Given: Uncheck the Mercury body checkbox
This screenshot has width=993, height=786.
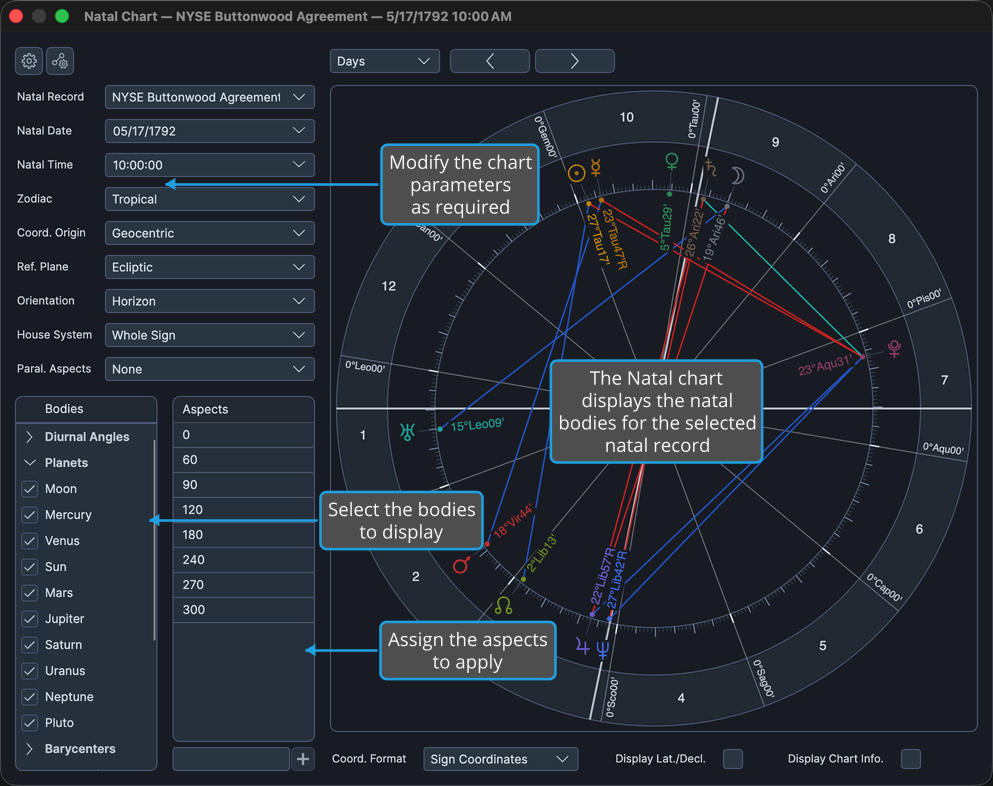Looking at the screenshot, I should point(30,515).
